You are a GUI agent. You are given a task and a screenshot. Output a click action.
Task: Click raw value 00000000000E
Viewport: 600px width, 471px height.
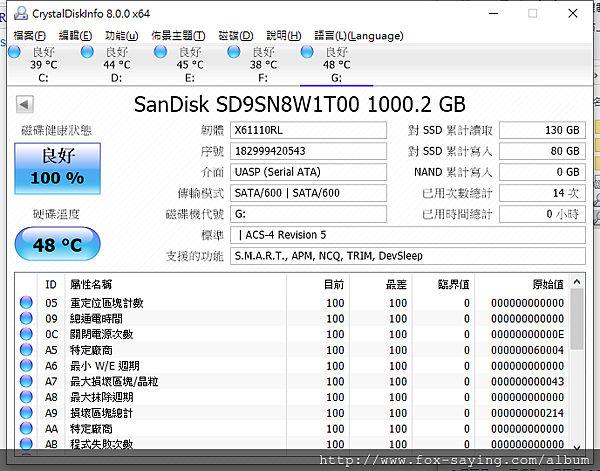527,334
